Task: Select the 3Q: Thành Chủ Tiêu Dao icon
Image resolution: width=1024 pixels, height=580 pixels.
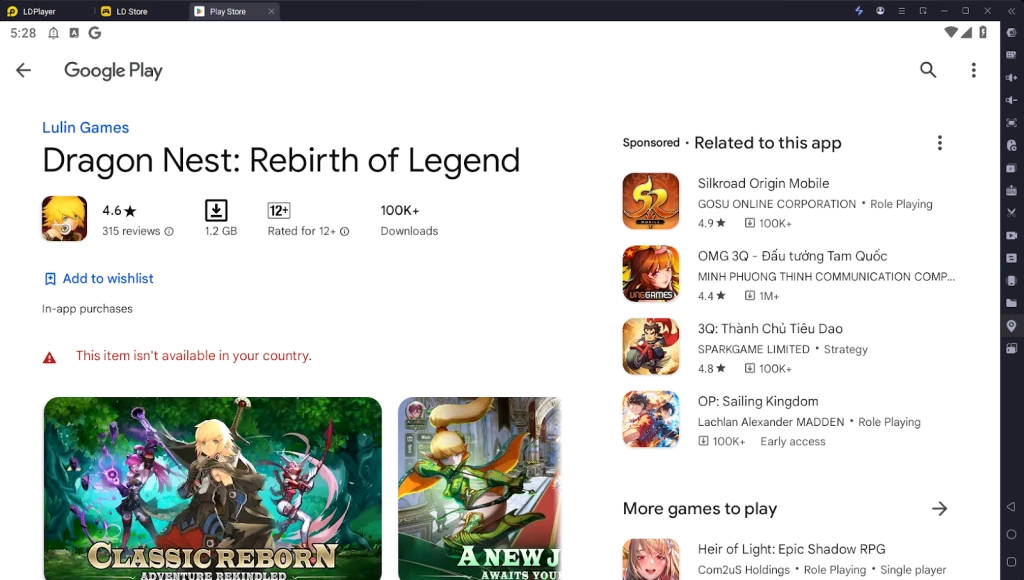Action: [650, 346]
